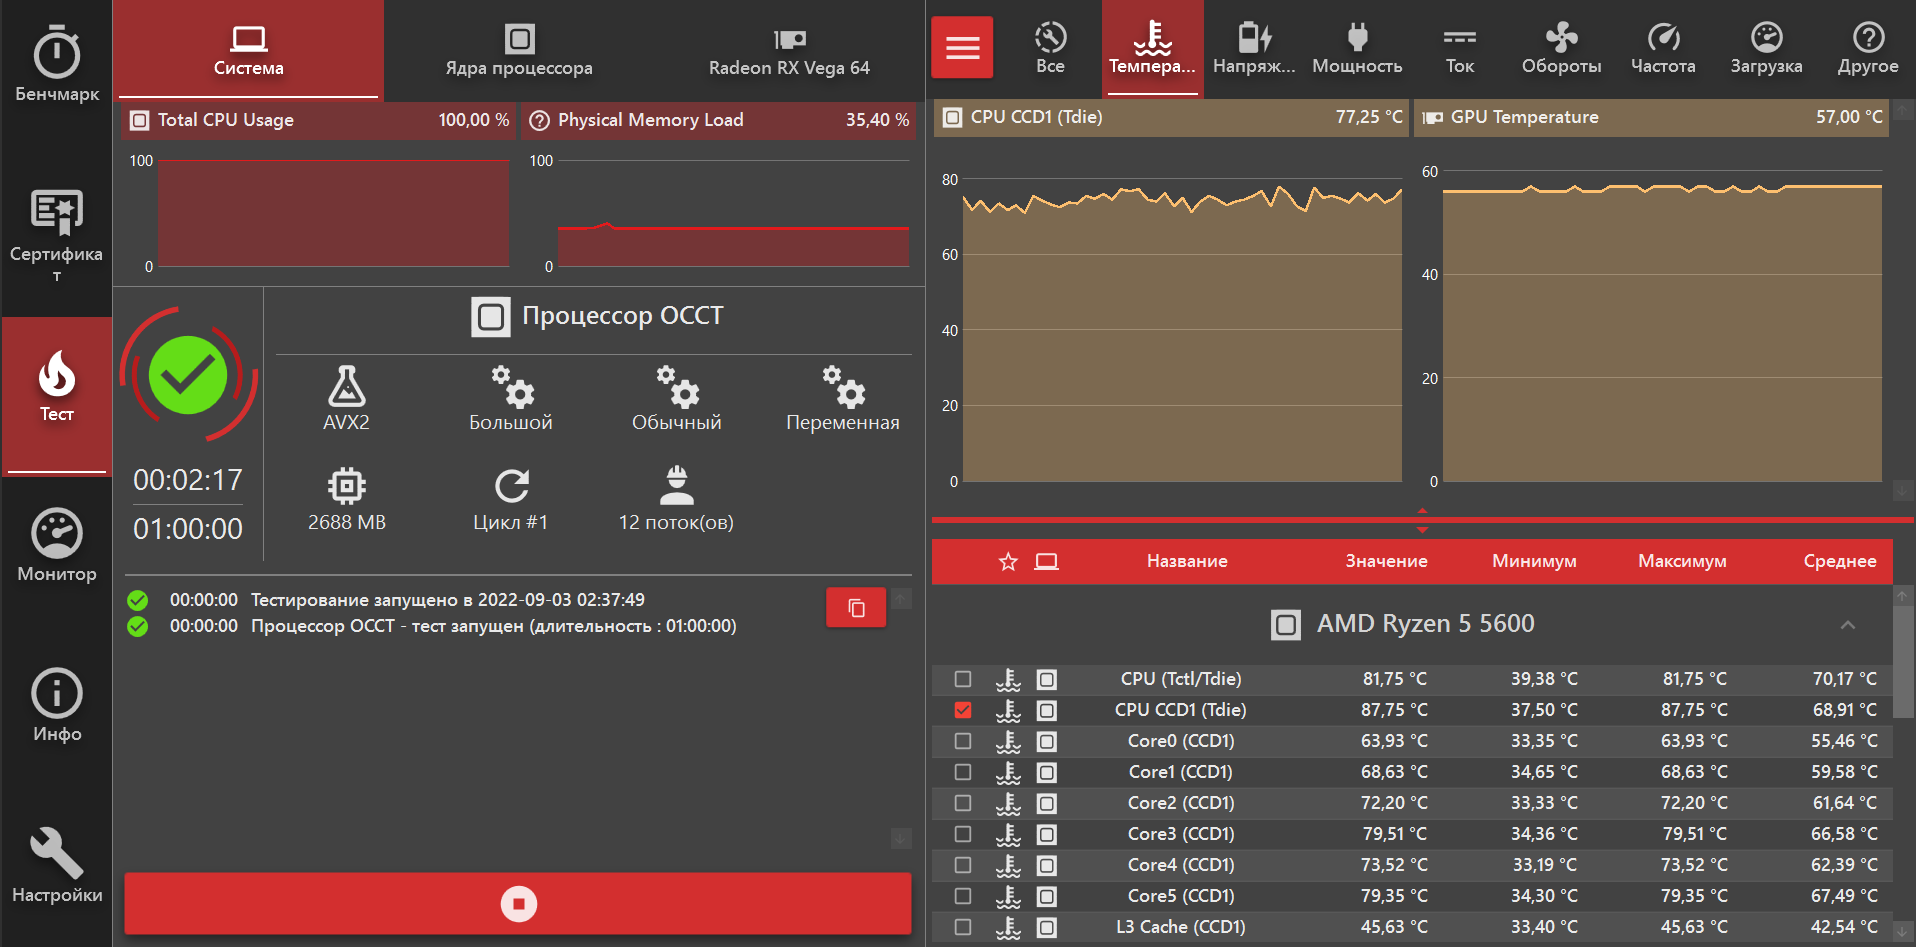Open Настройки wrench settings

tap(57, 866)
